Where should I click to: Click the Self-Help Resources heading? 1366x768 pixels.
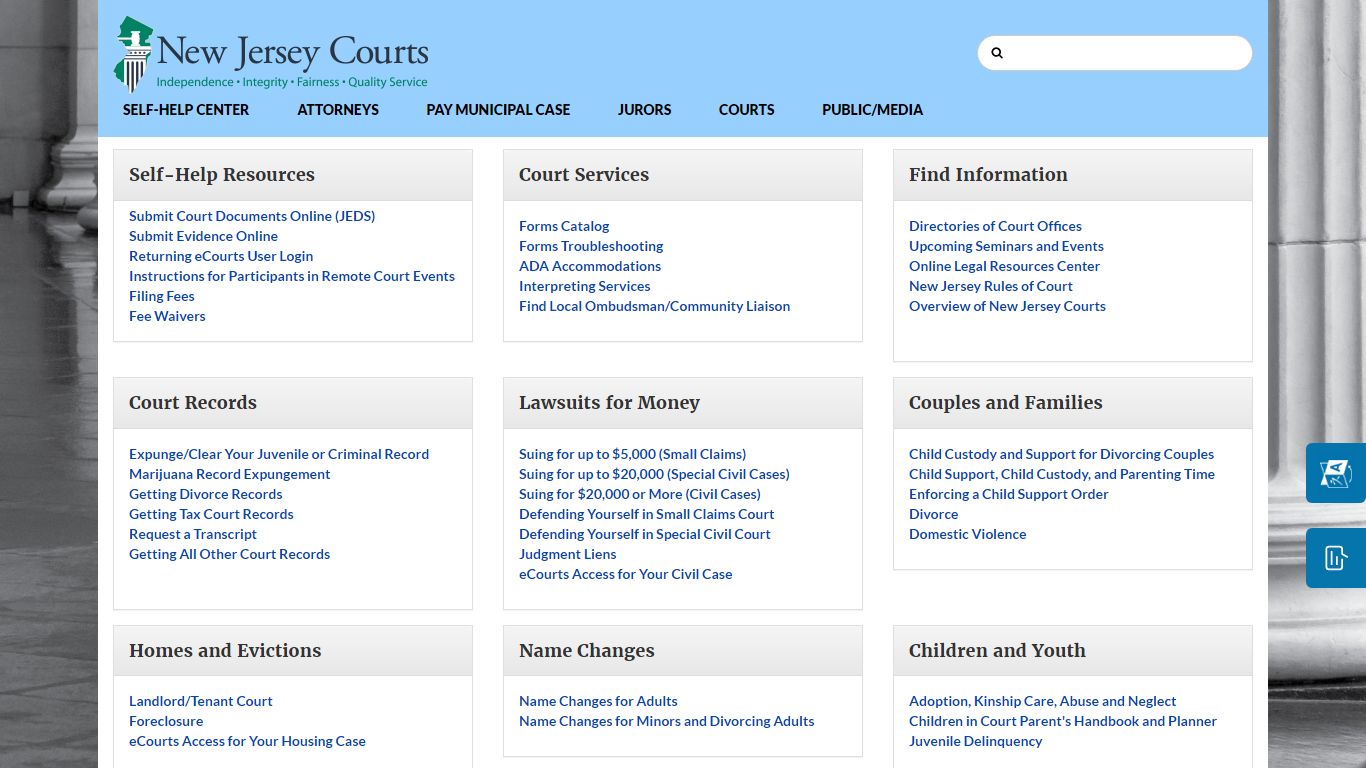(x=222, y=175)
